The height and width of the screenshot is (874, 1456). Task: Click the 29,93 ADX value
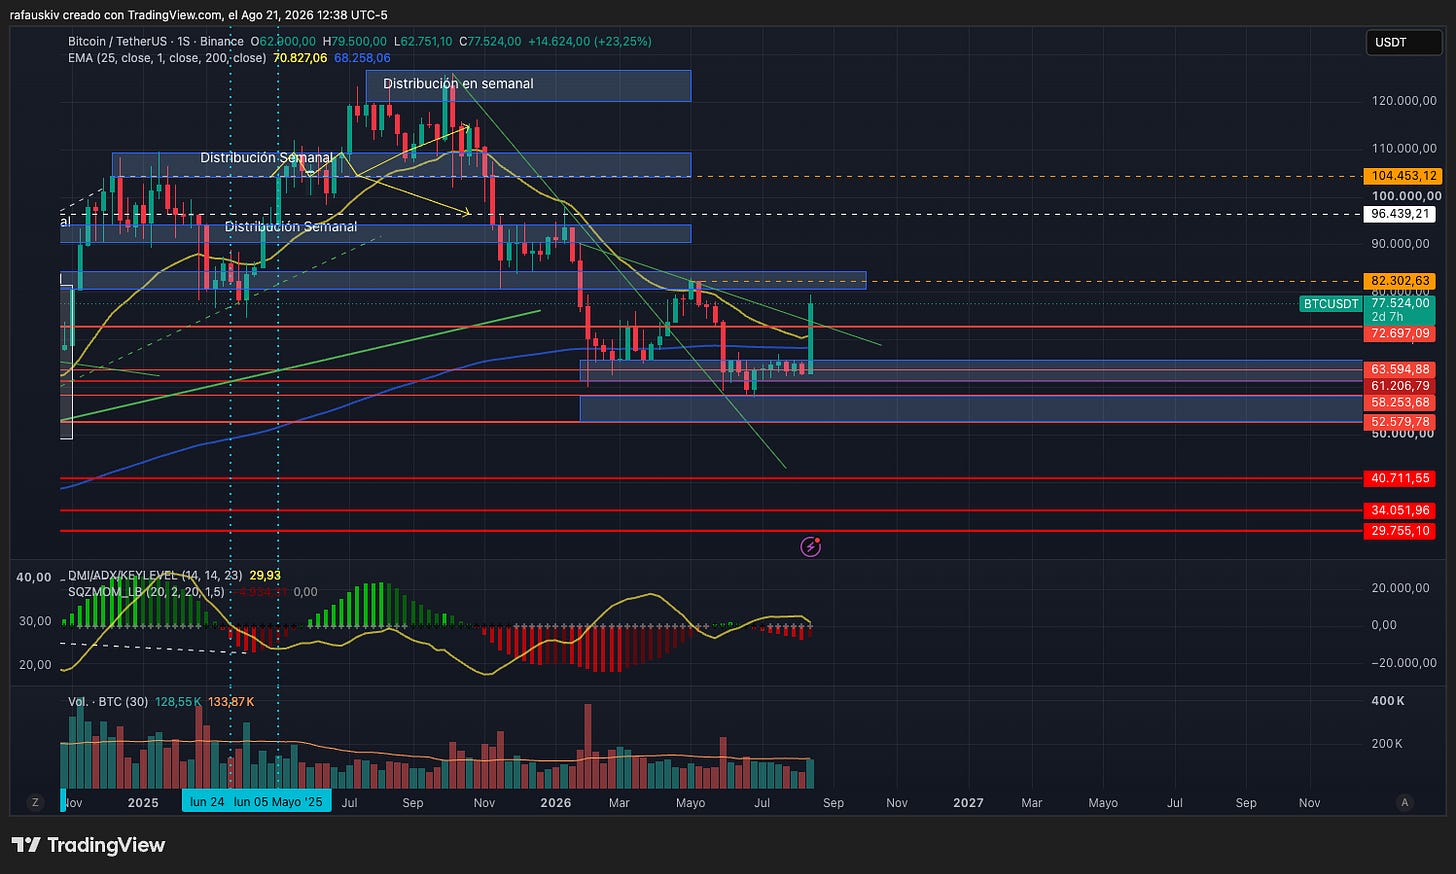[265, 575]
